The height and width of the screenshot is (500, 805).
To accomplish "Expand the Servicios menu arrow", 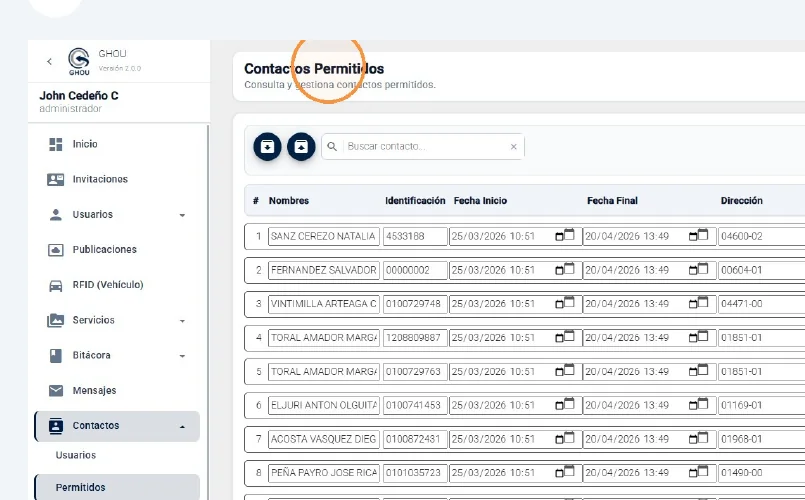I will [182, 321].
